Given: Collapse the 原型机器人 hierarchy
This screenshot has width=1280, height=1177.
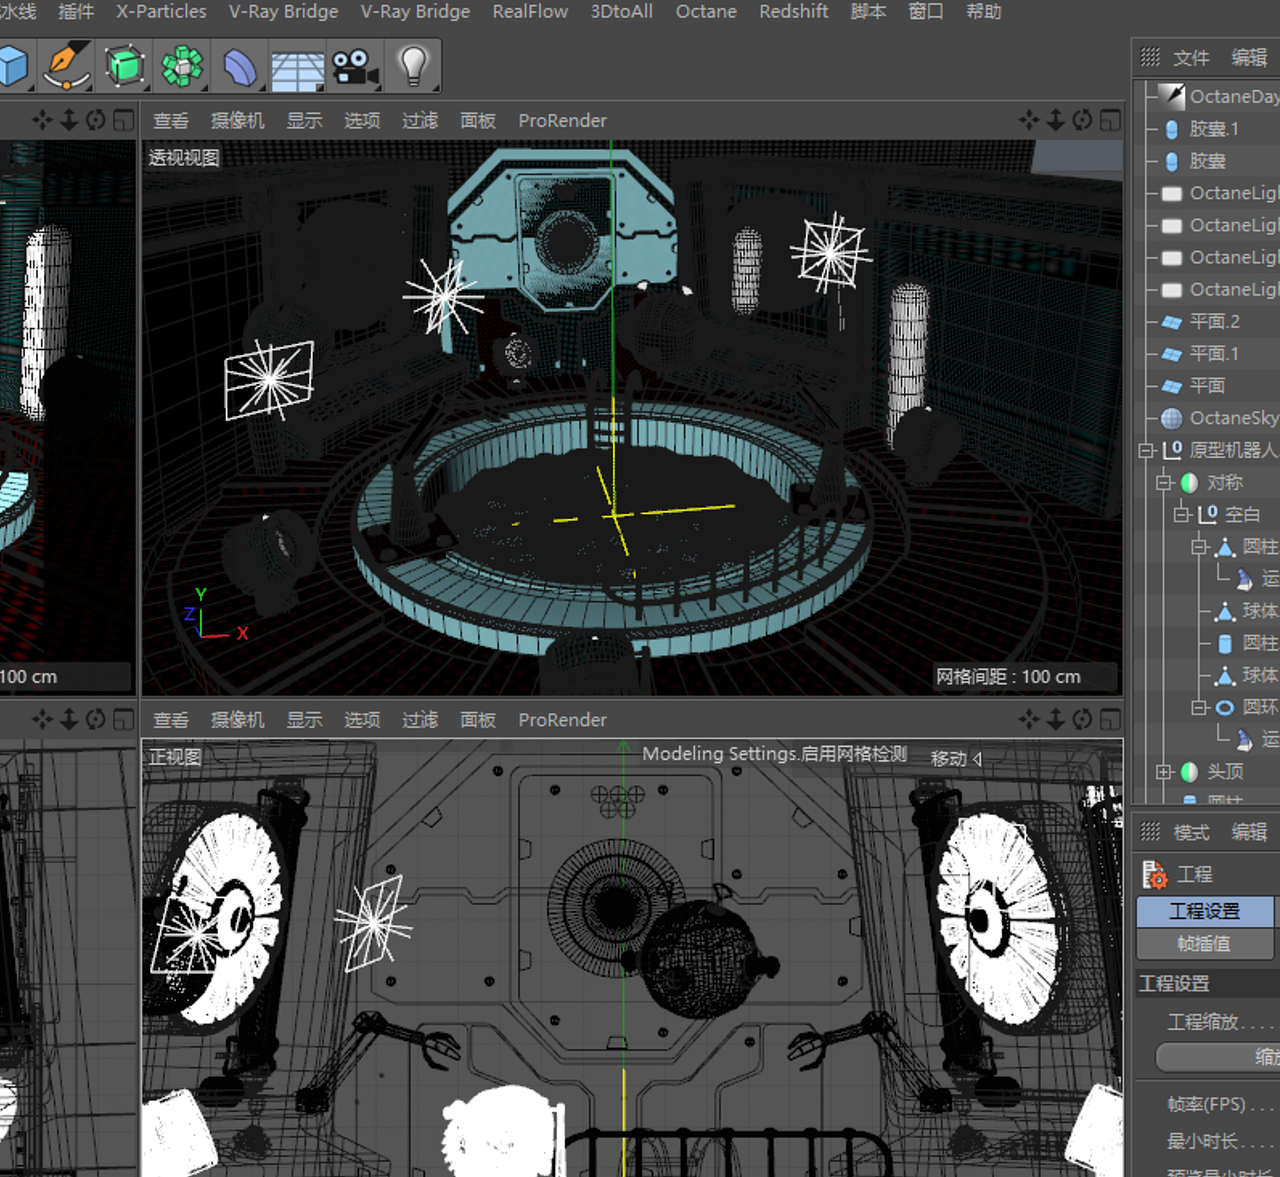Looking at the screenshot, I should pos(1146,452).
